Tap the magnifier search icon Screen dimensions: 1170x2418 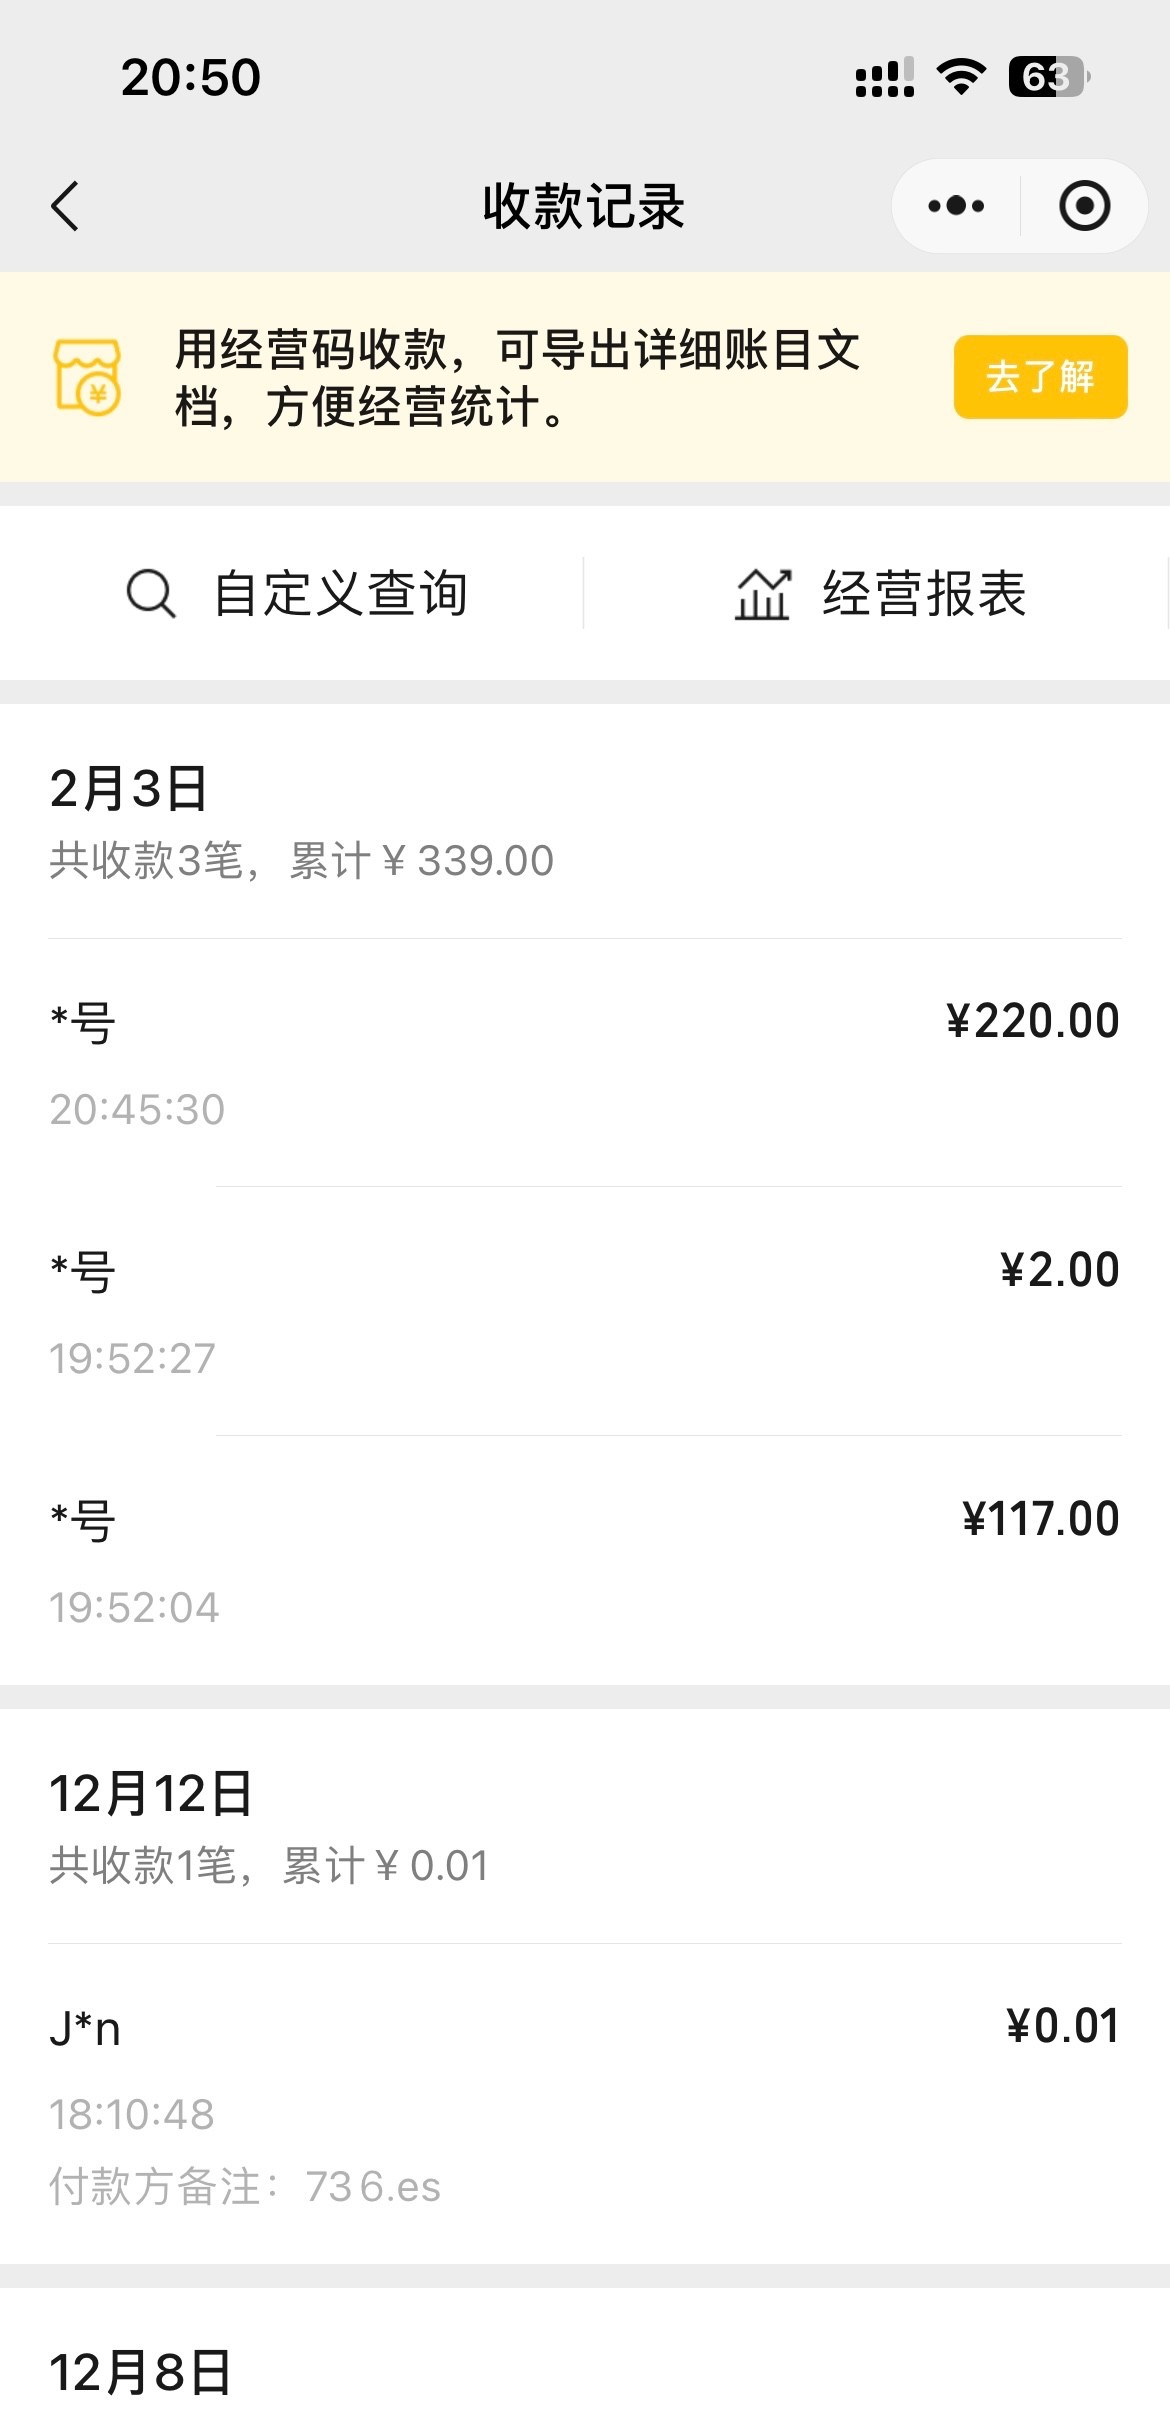pos(151,593)
